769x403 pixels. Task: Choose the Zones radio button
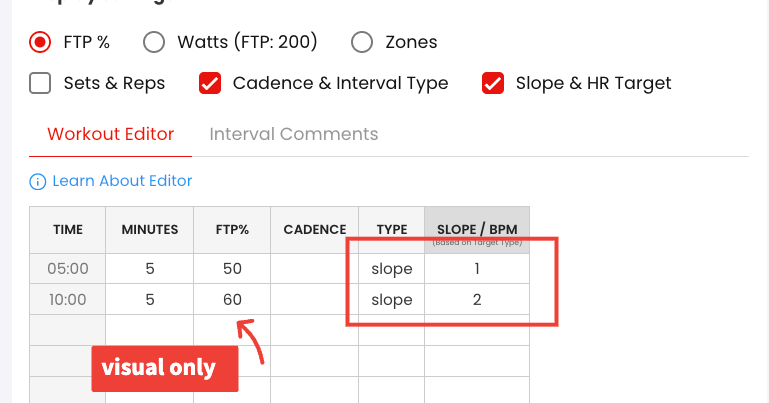362,42
